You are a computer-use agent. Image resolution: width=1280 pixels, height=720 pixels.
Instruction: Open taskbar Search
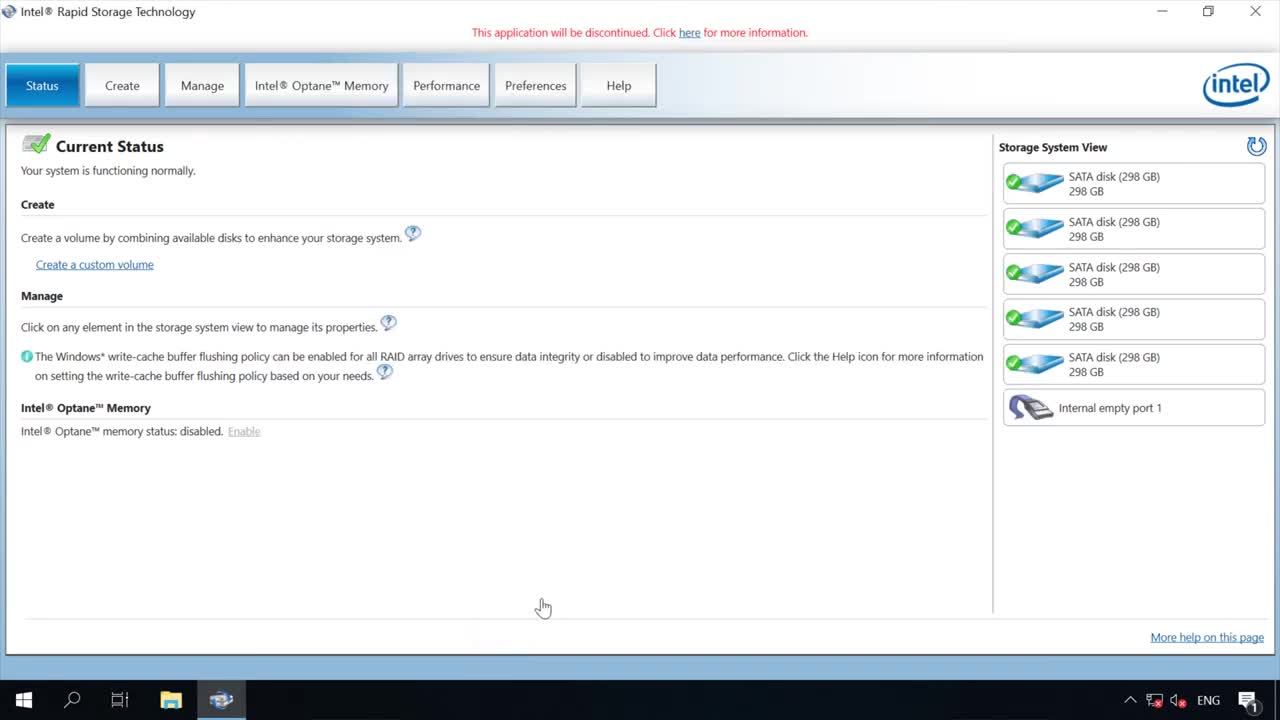coord(72,700)
